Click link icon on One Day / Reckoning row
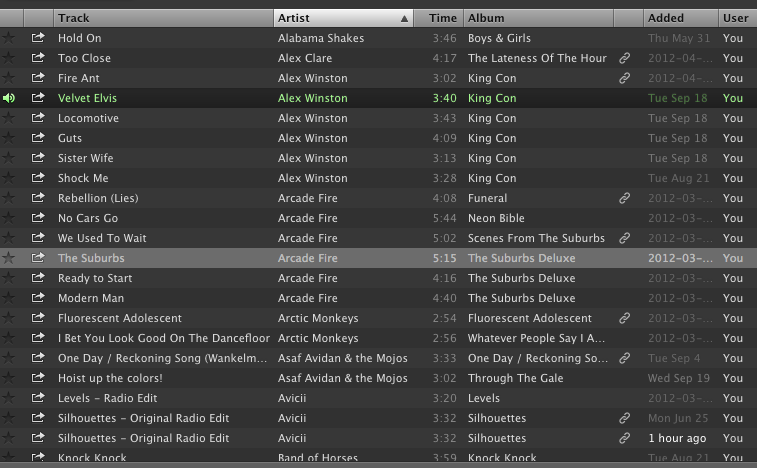 click(624, 358)
